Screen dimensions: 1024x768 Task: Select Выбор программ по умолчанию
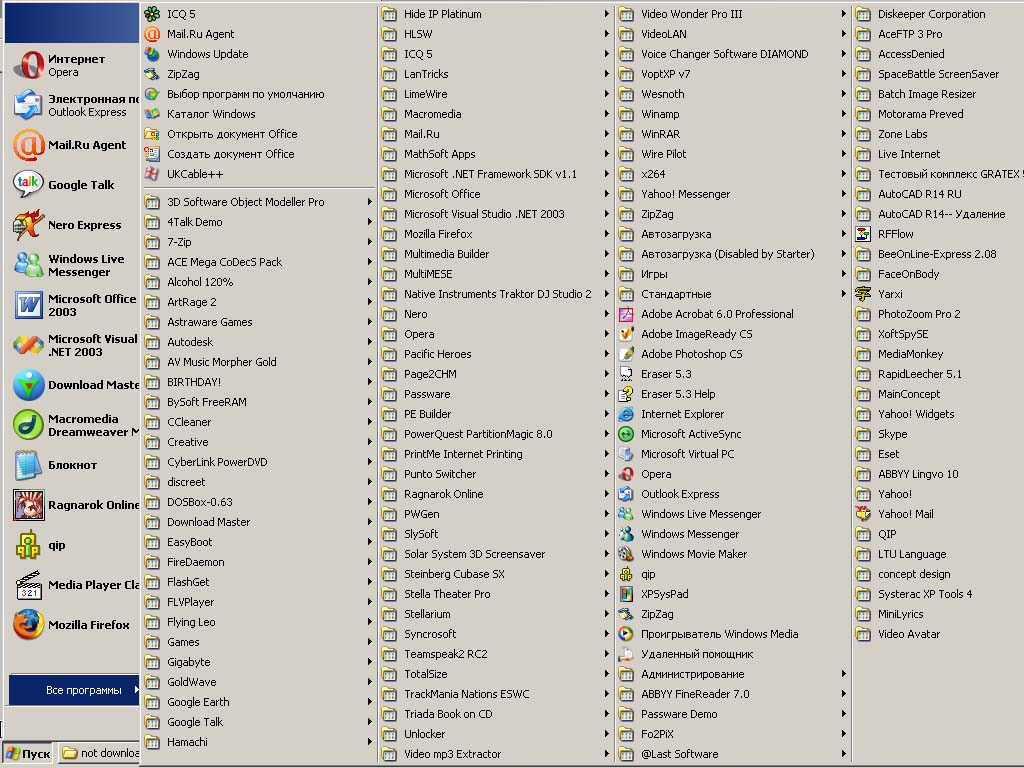click(259, 94)
